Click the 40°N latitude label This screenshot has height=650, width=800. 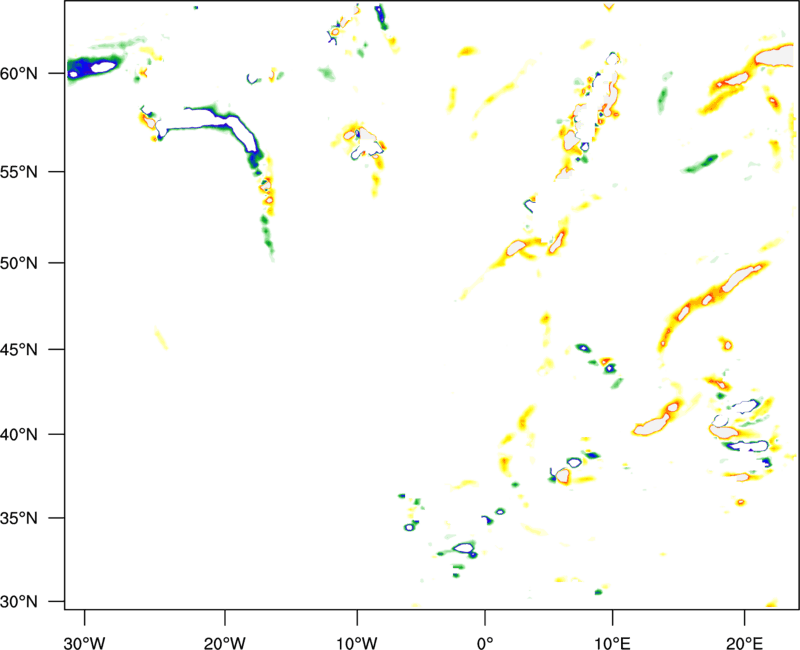click(19, 434)
